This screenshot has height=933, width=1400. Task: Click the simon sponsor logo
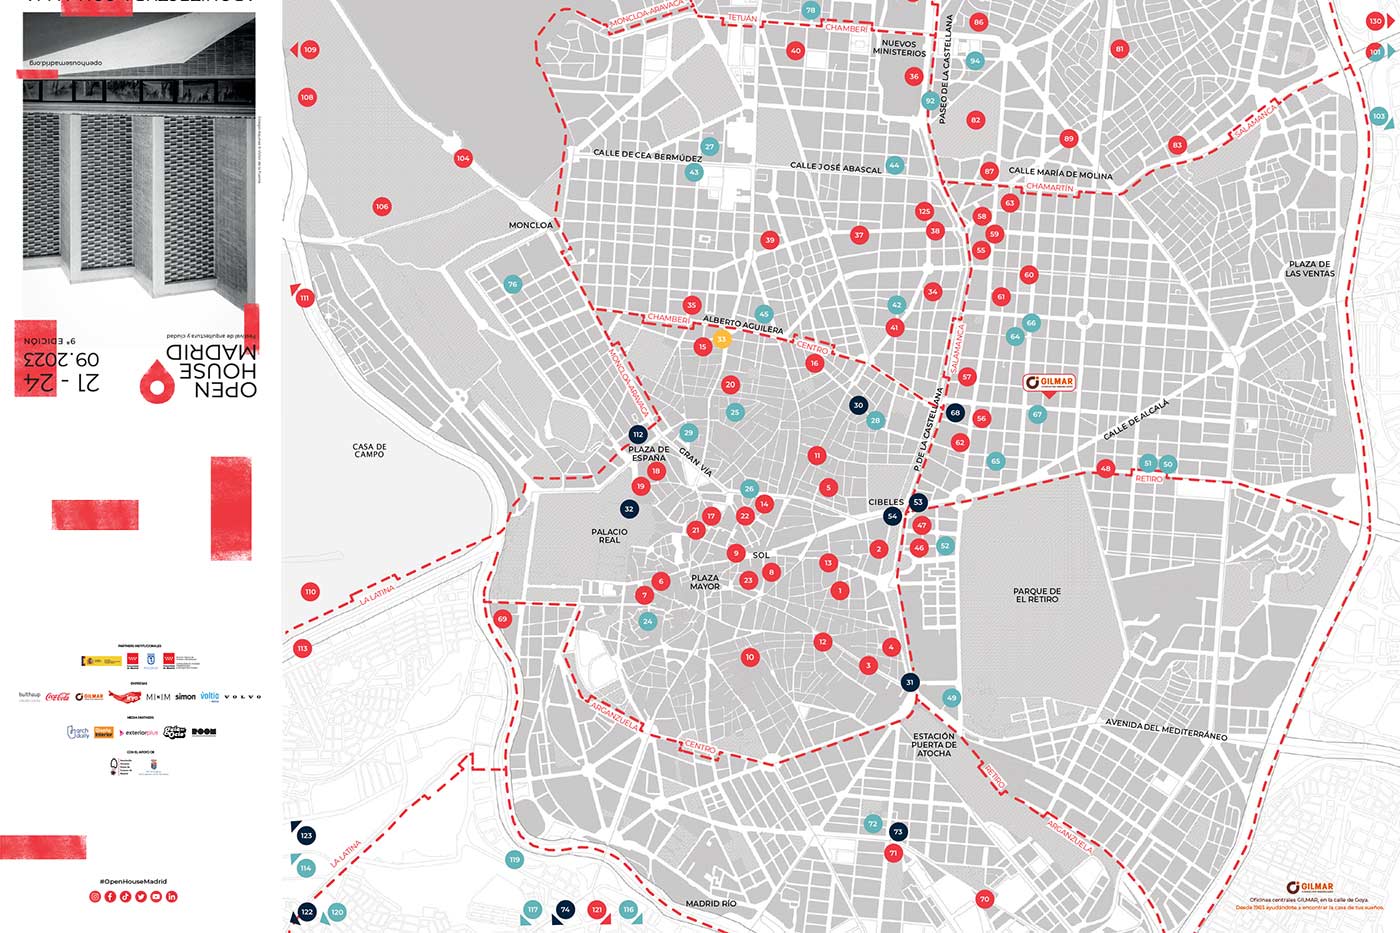[x=186, y=696]
